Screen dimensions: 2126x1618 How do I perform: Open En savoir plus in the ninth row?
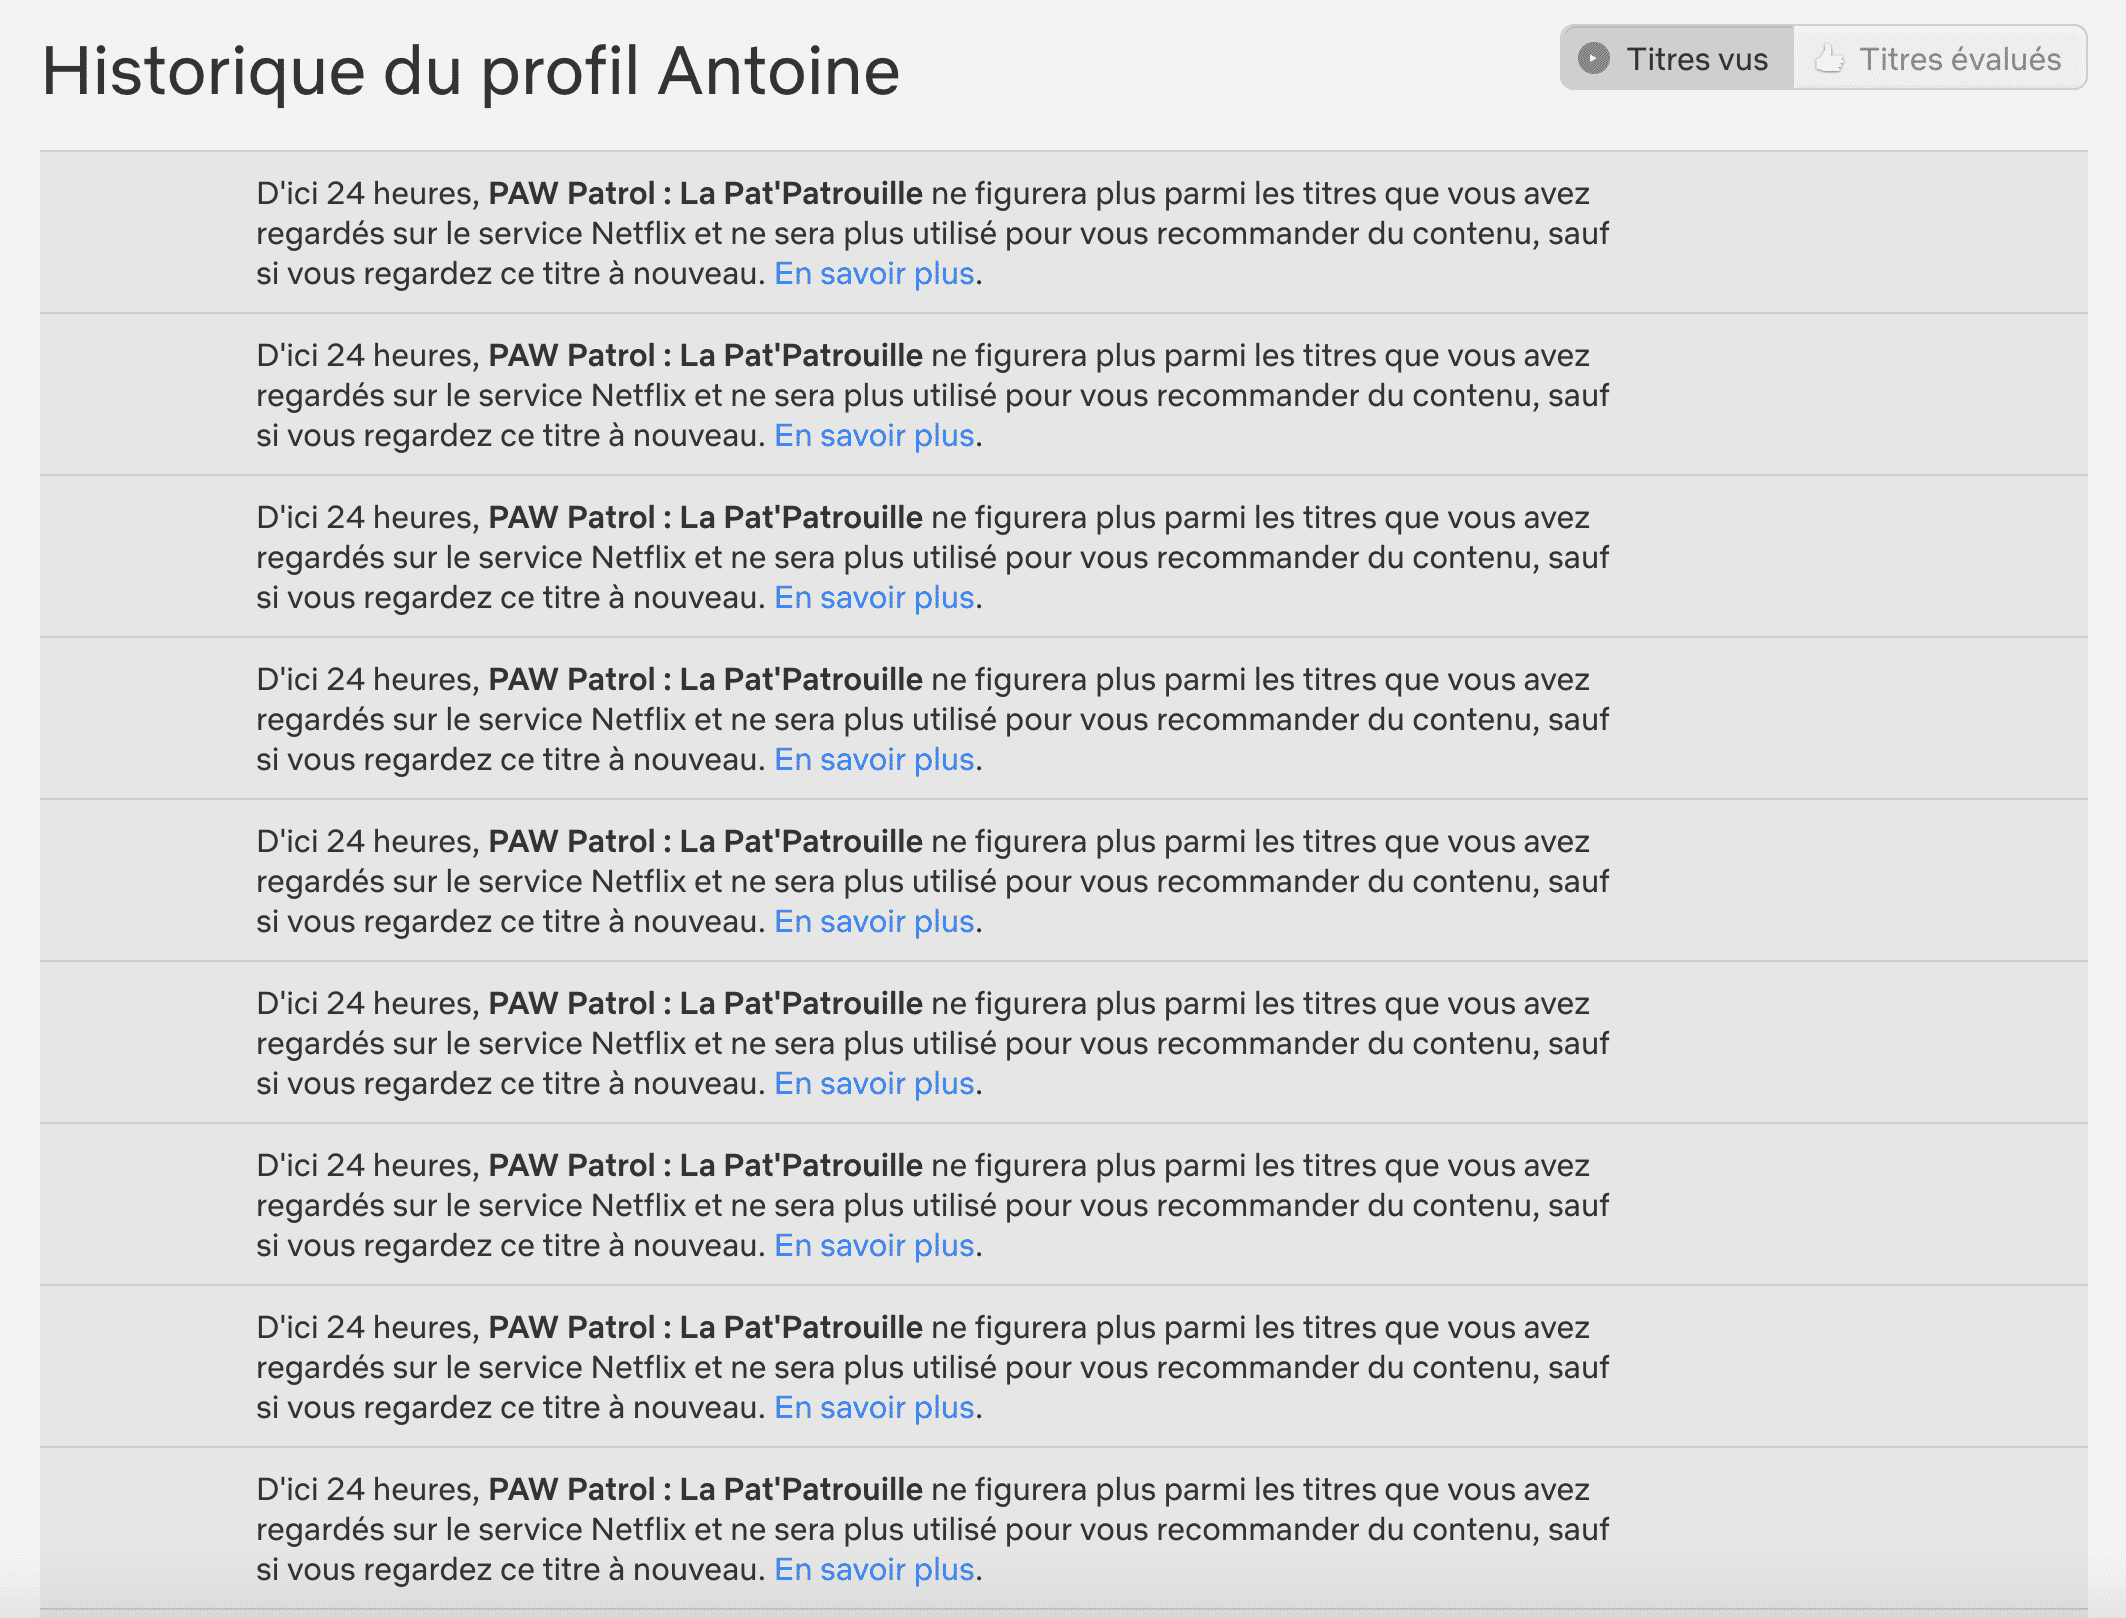click(874, 1569)
